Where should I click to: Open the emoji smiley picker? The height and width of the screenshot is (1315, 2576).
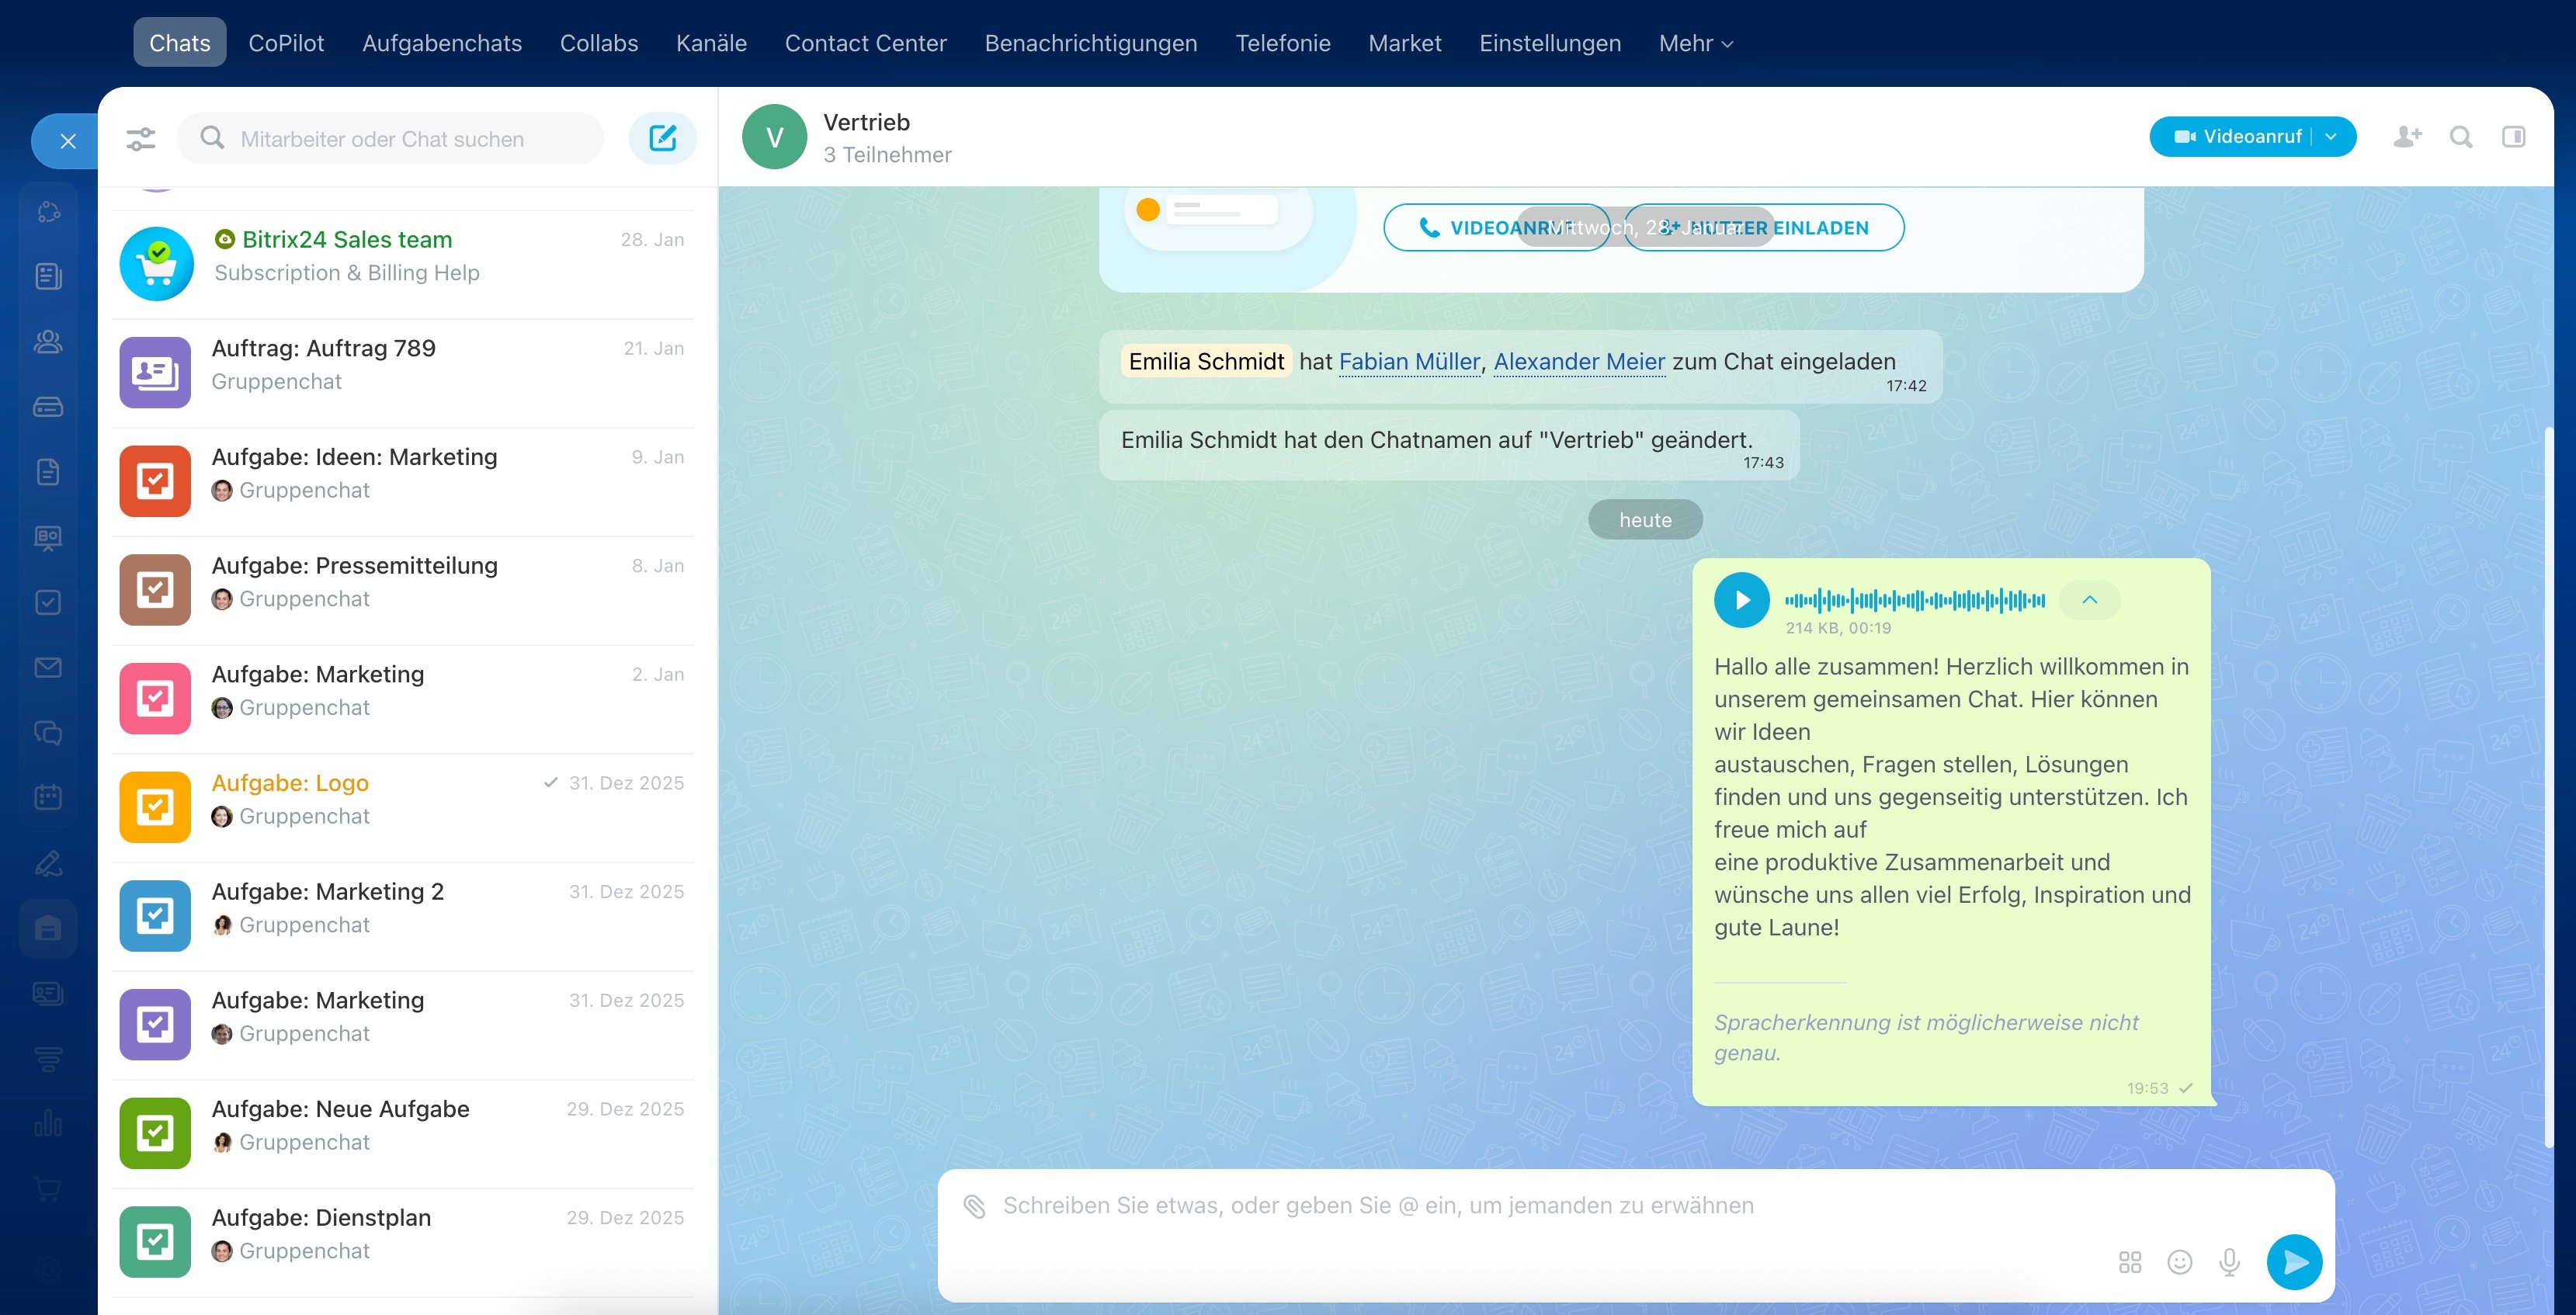[x=2180, y=1262]
